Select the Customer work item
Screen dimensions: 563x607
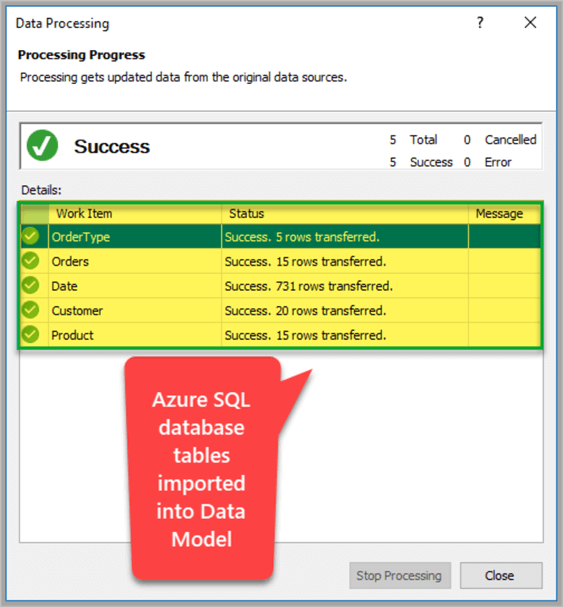pyautogui.click(x=77, y=311)
